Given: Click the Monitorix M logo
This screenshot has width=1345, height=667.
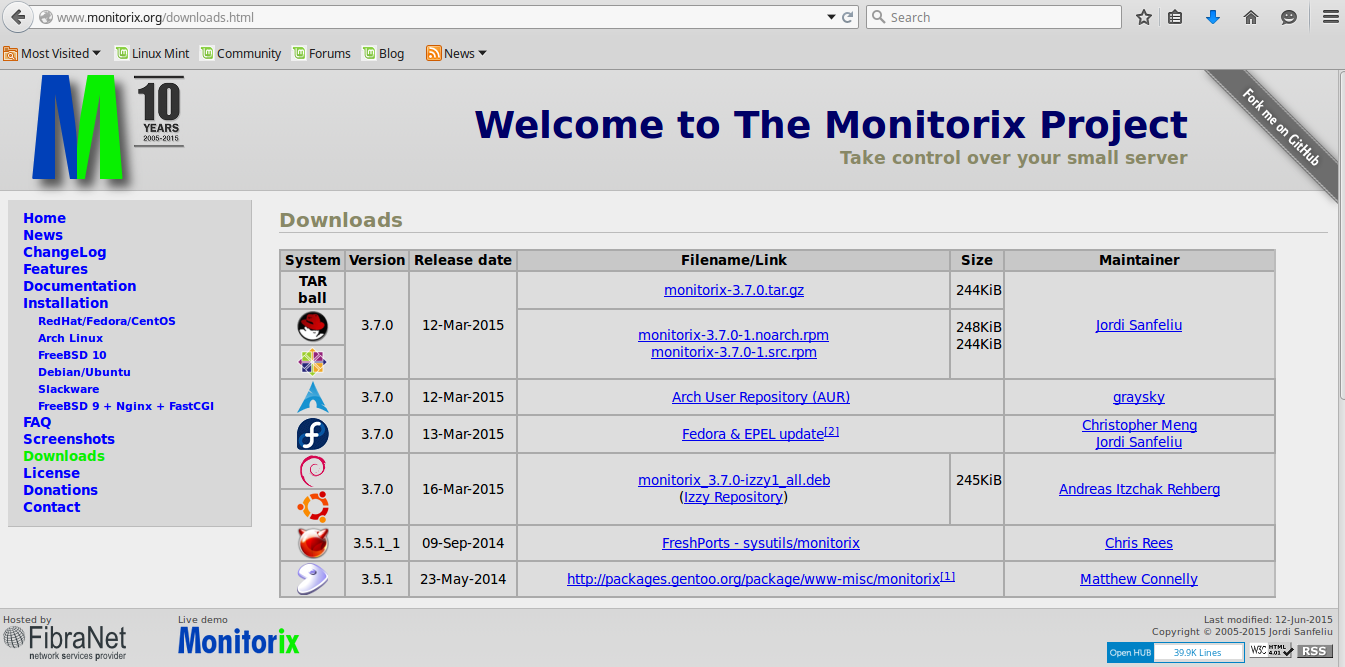Looking at the screenshot, I should pyautogui.click(x=78, y=127).
